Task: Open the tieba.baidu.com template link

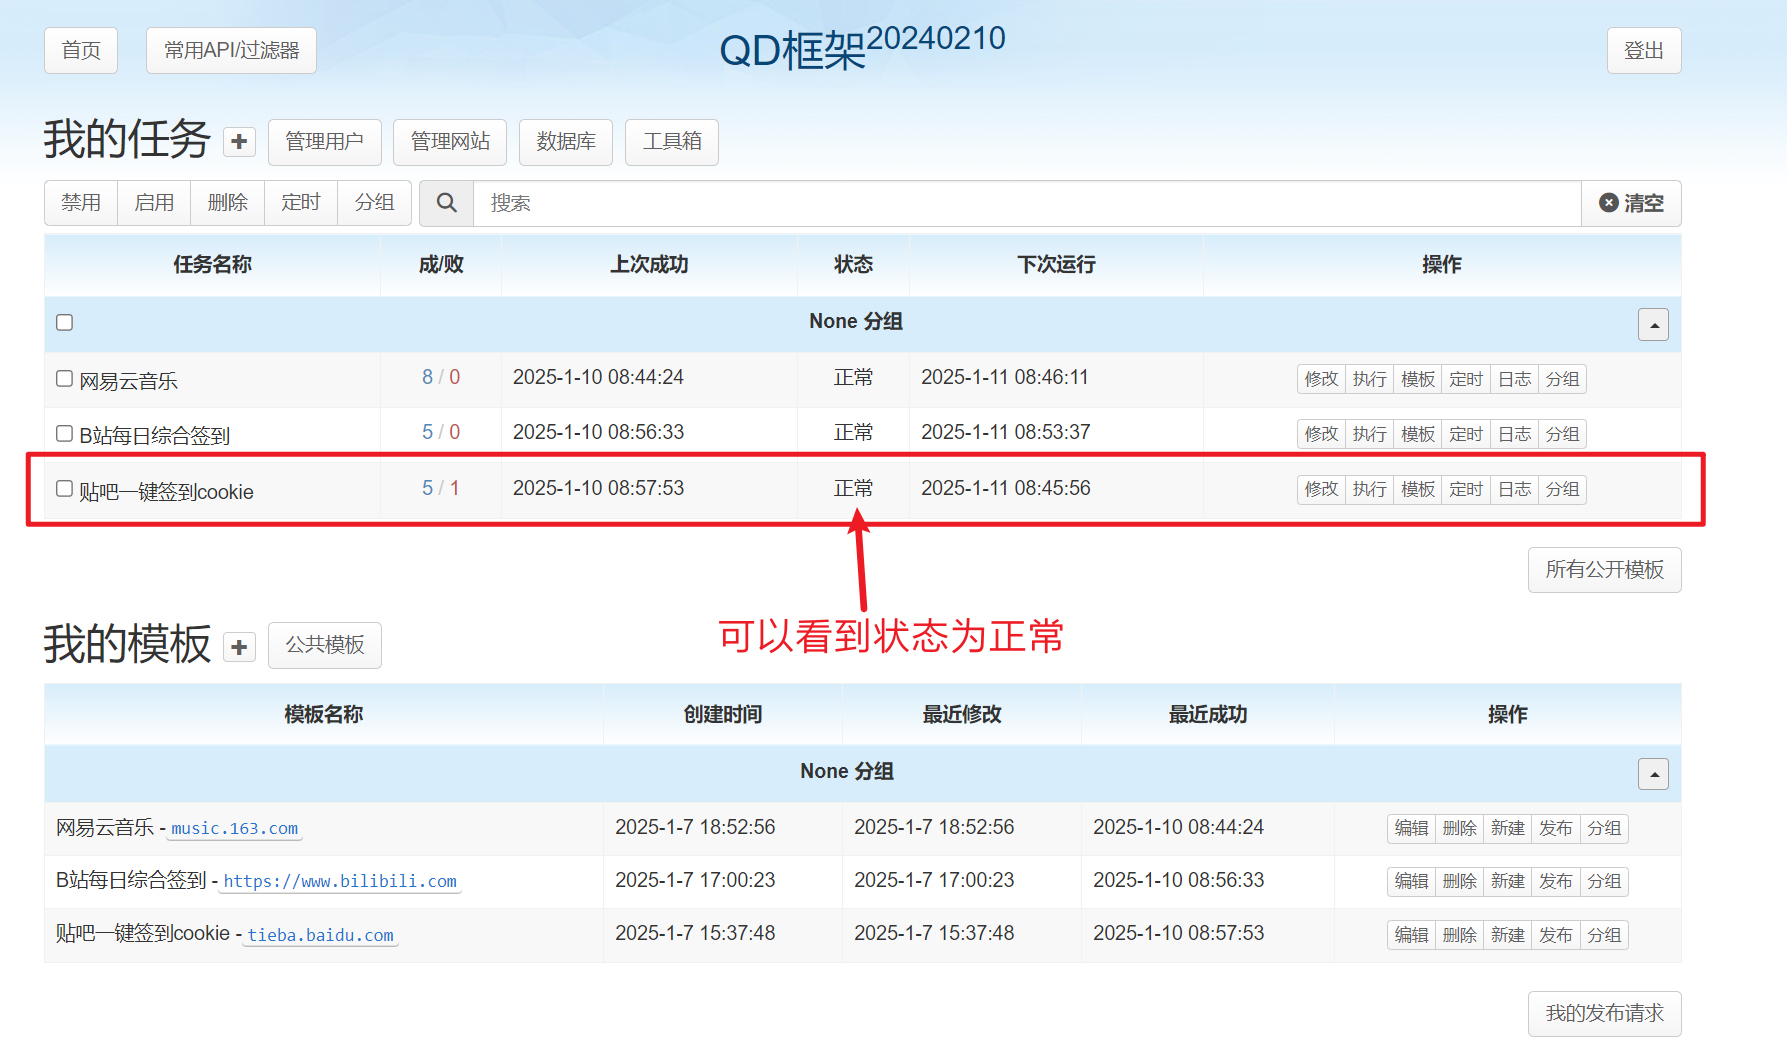Action: pyautogui.click(x=321, y=935)
